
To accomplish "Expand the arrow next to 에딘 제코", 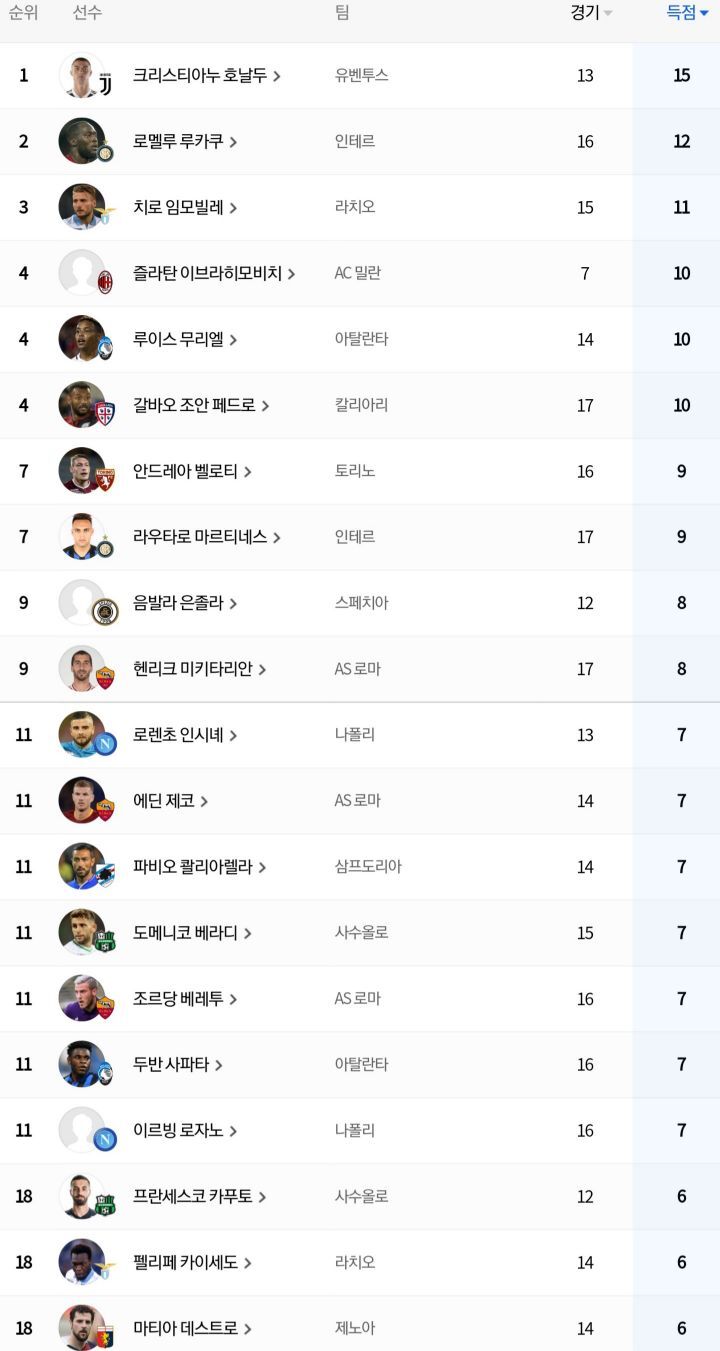I will (x=204, y=801).
